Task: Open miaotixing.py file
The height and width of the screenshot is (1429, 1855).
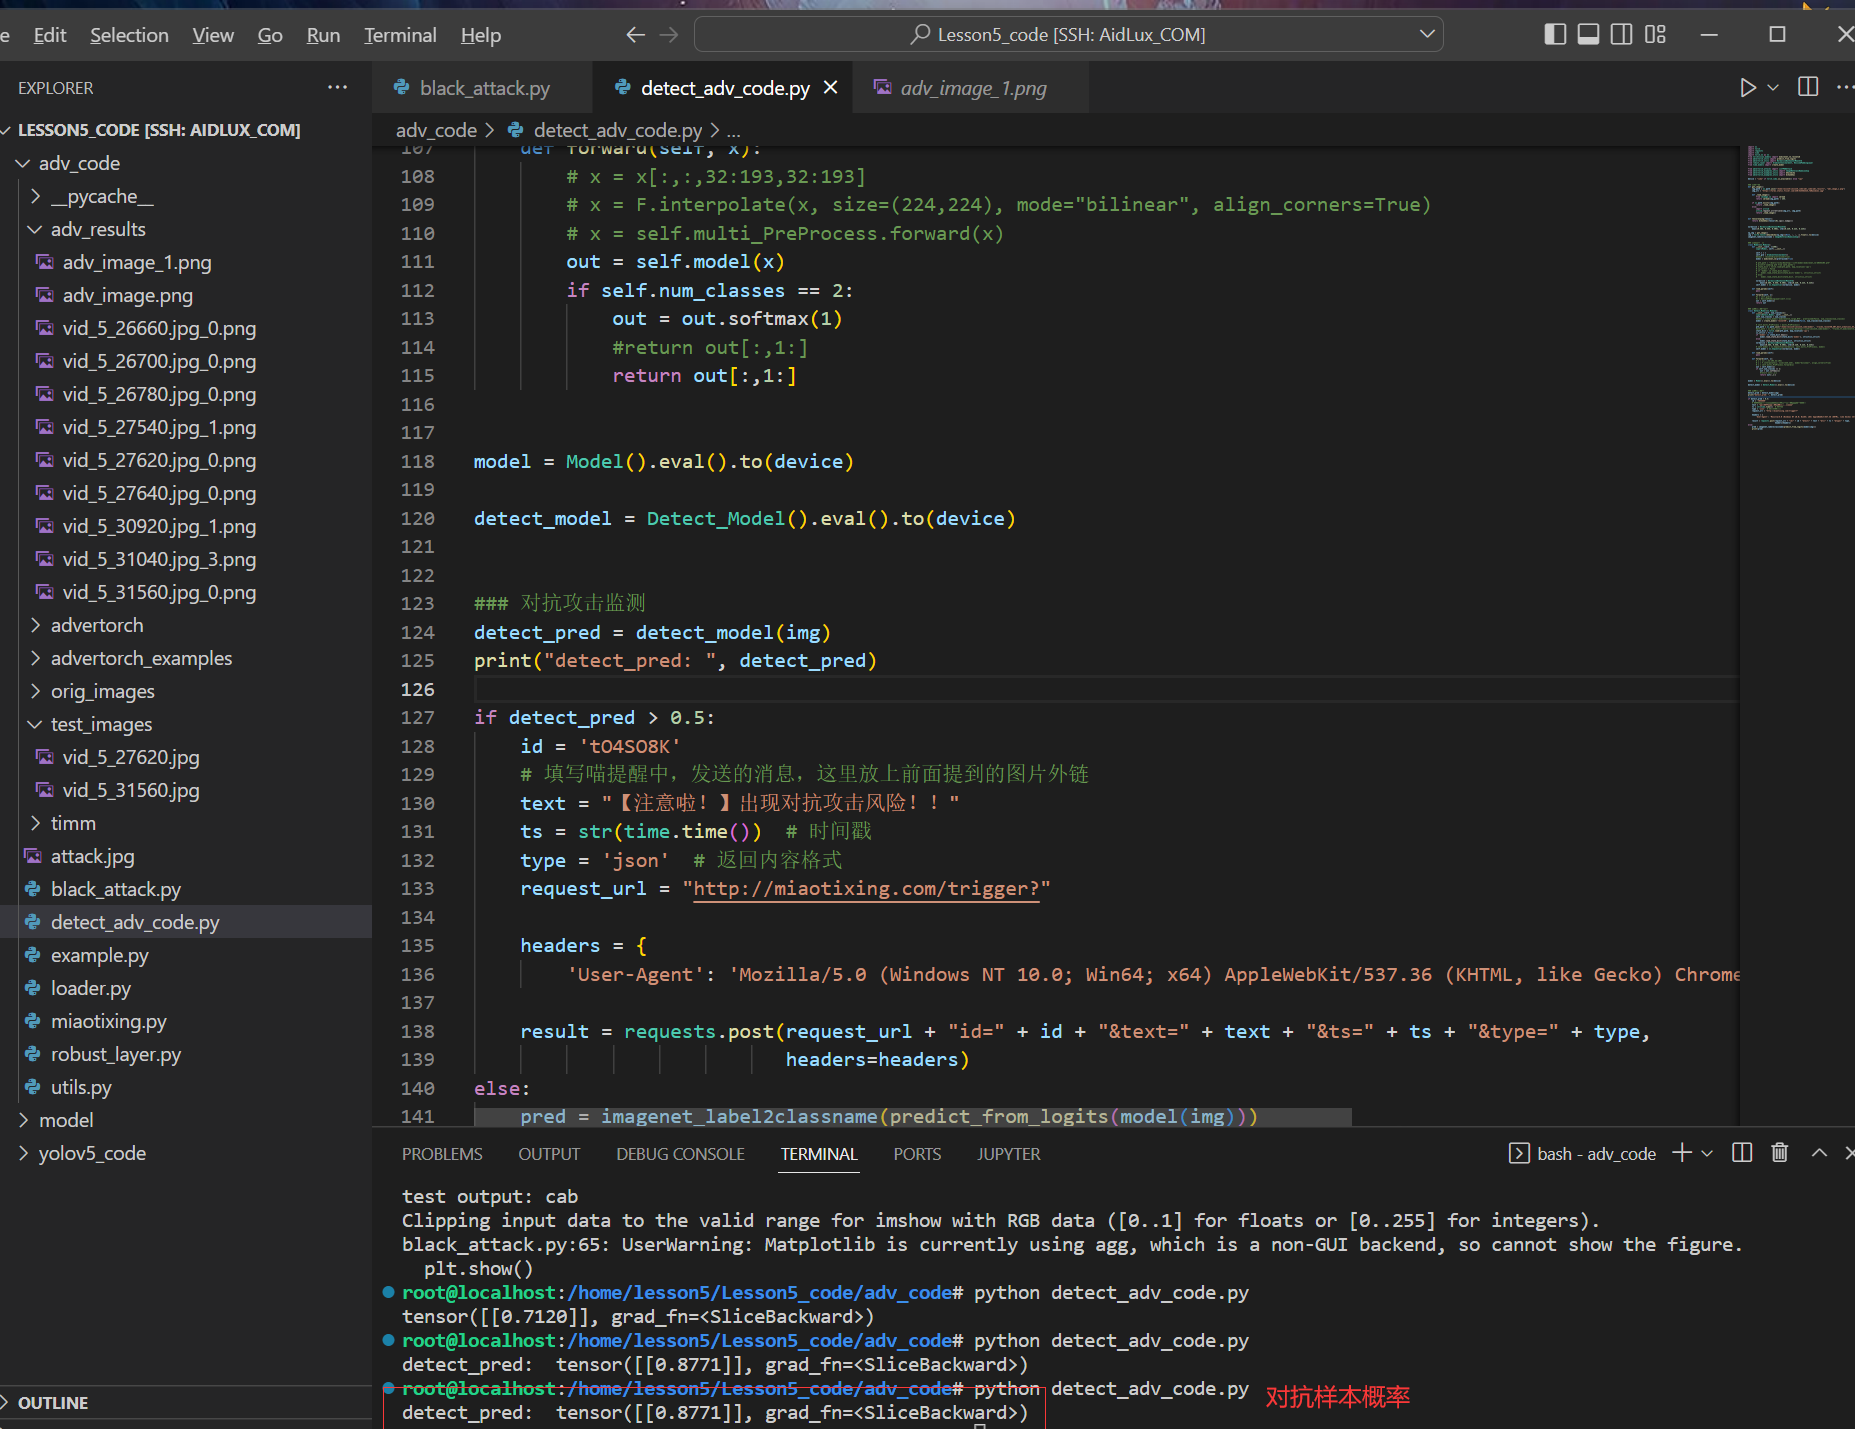Action: coord(186,1021)
